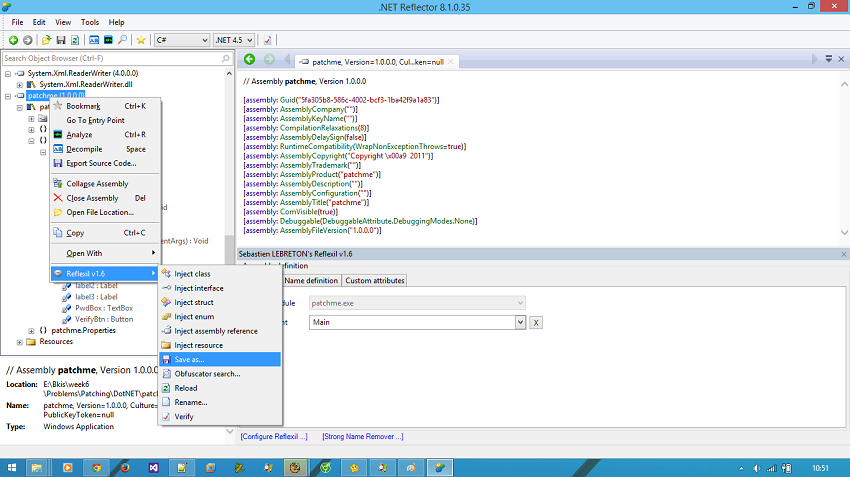Click the Open Assembly folder icon in the toolbar
The image size is (850, 477).
click(x=47, y=40)
